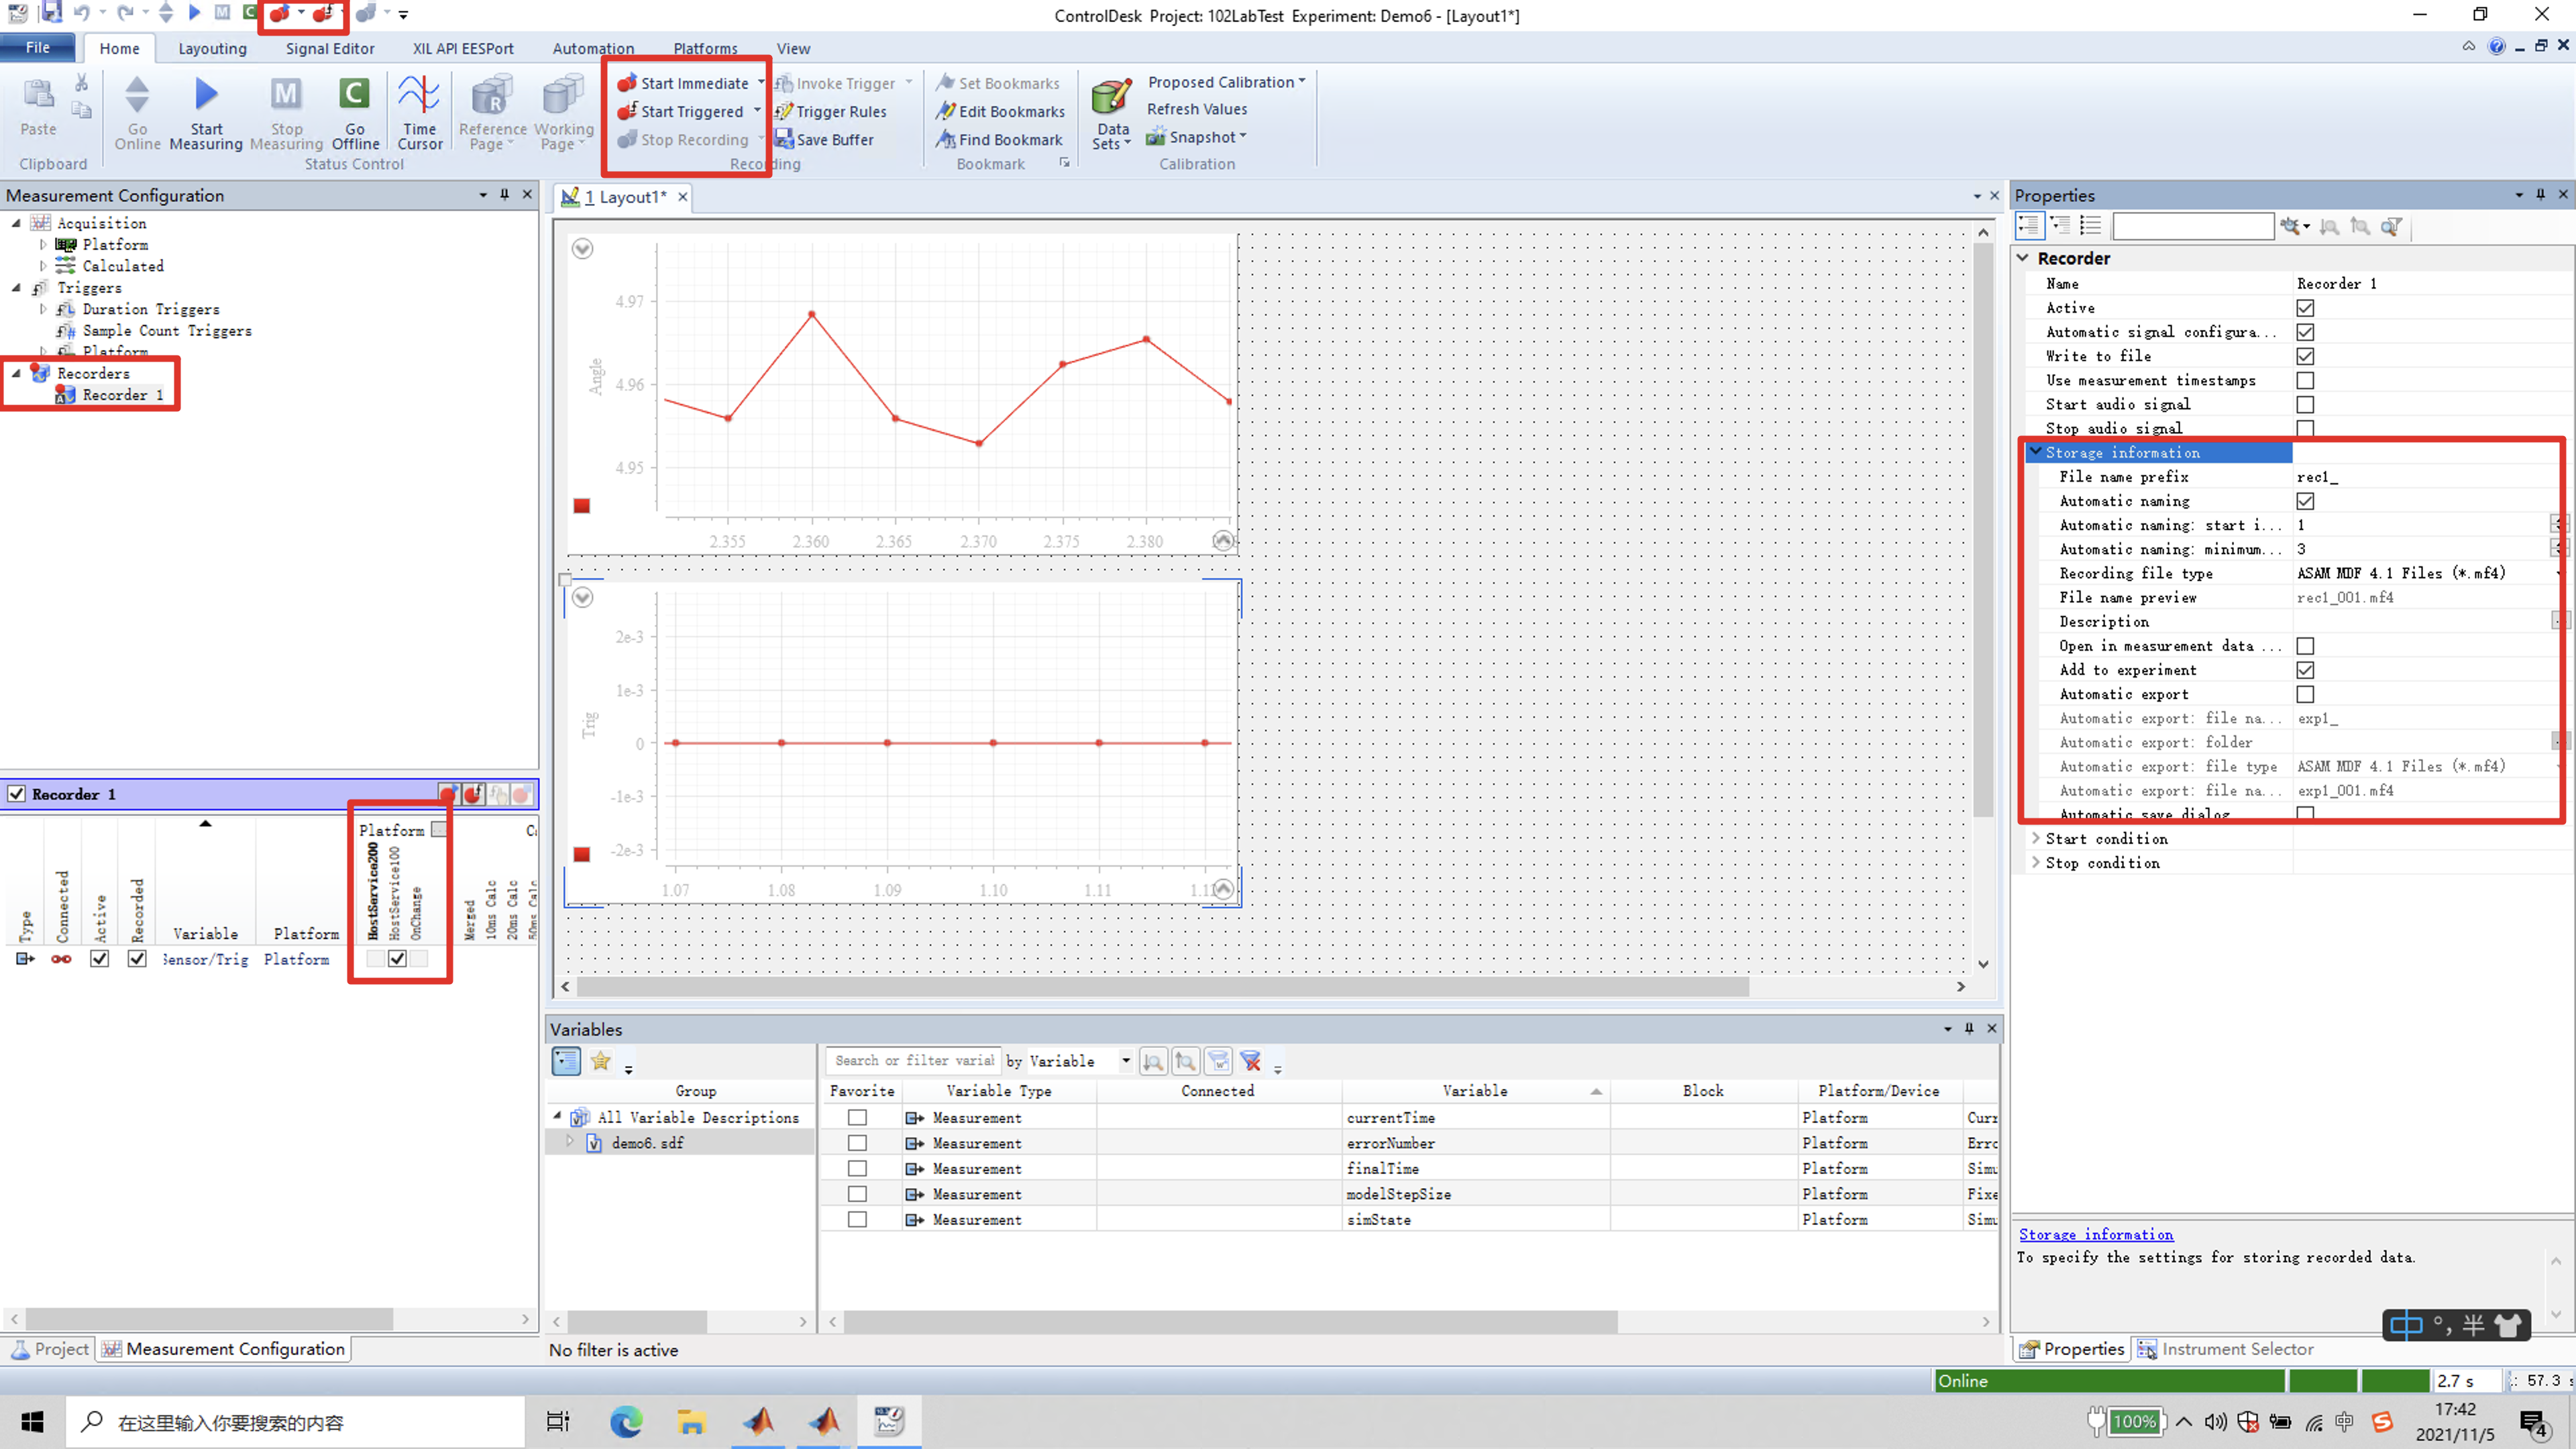Open Trigger Rules

tap(831, 111)
